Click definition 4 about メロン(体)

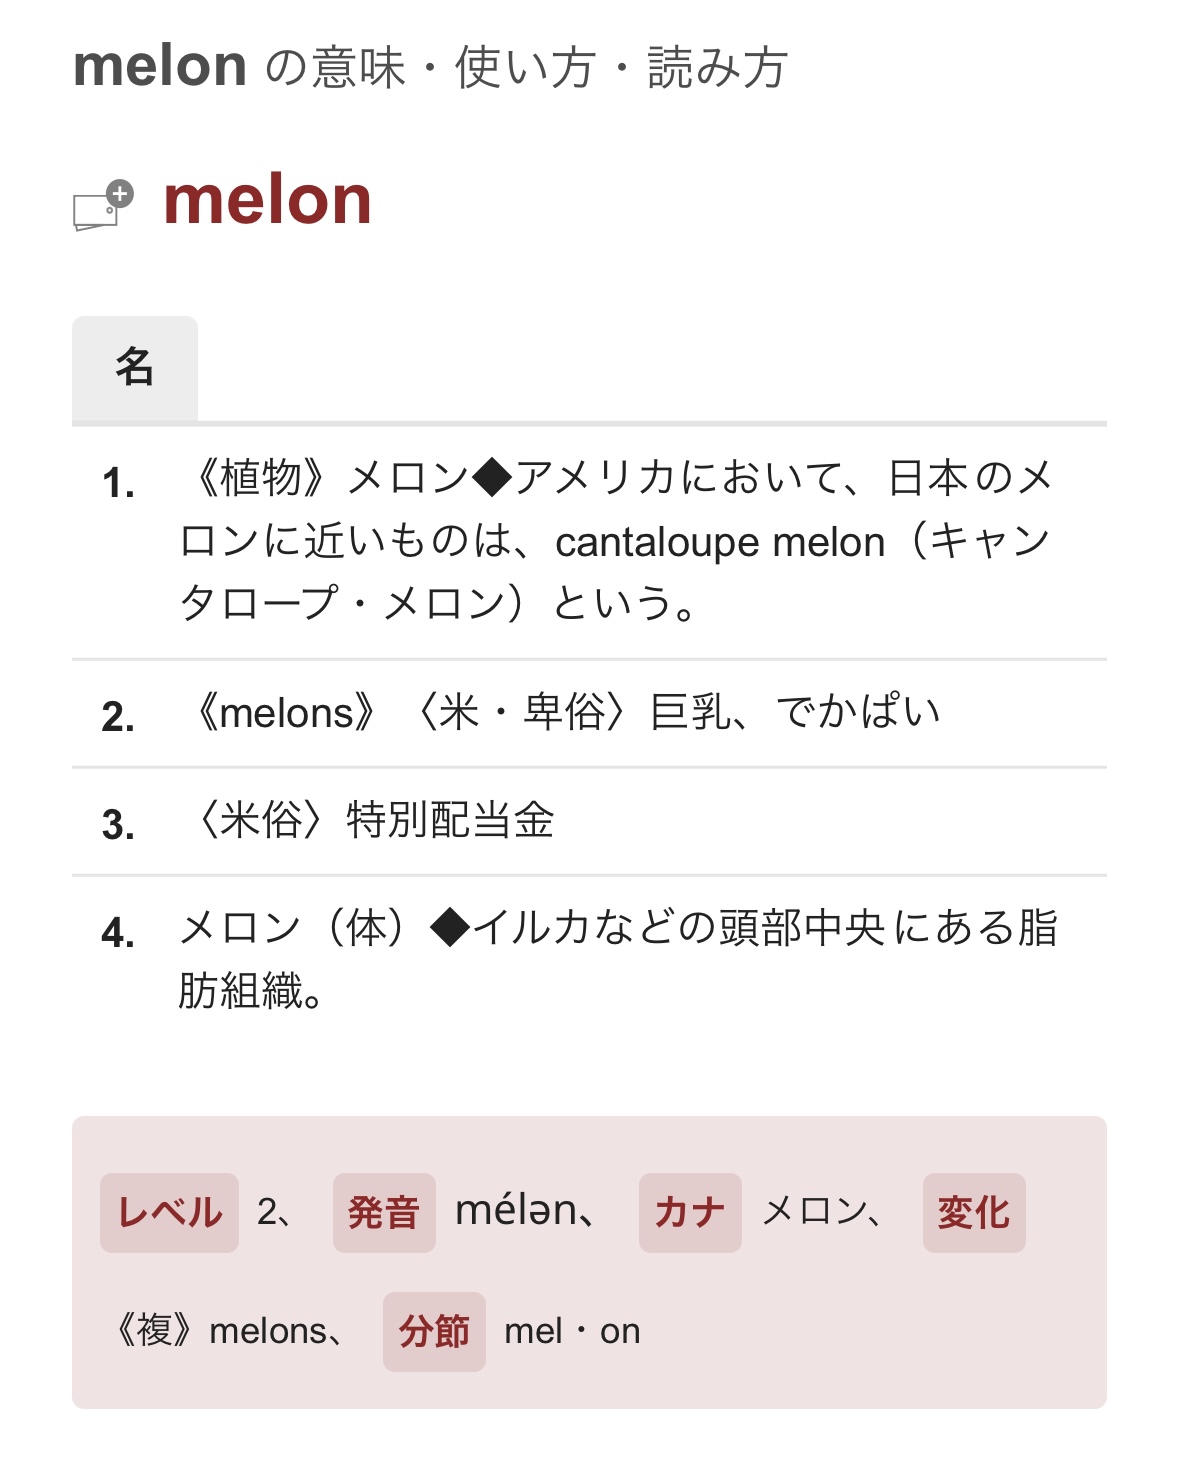[615, 958]
